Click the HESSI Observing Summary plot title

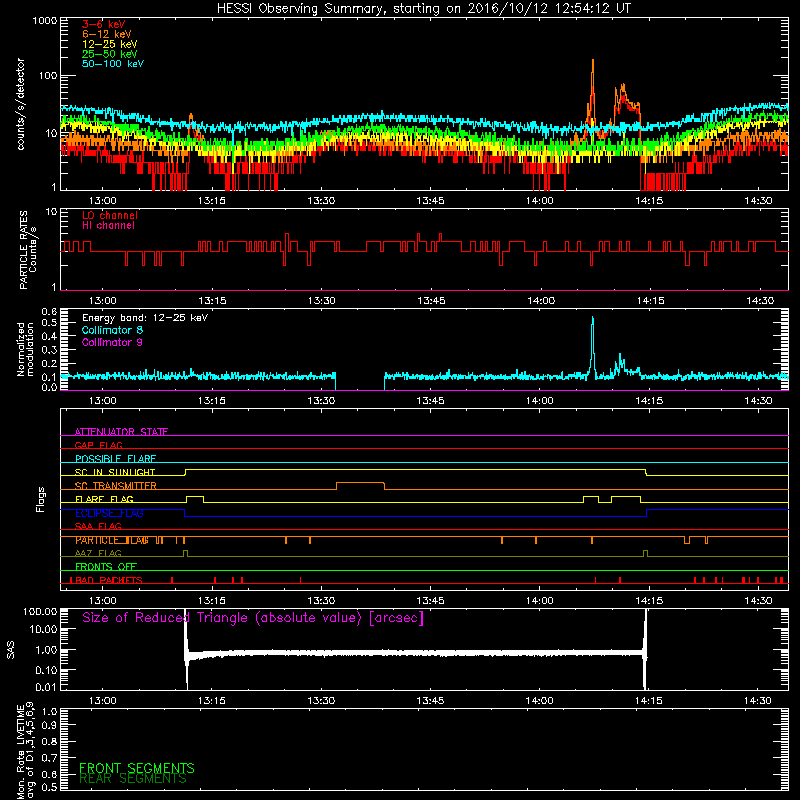point(423,9)
